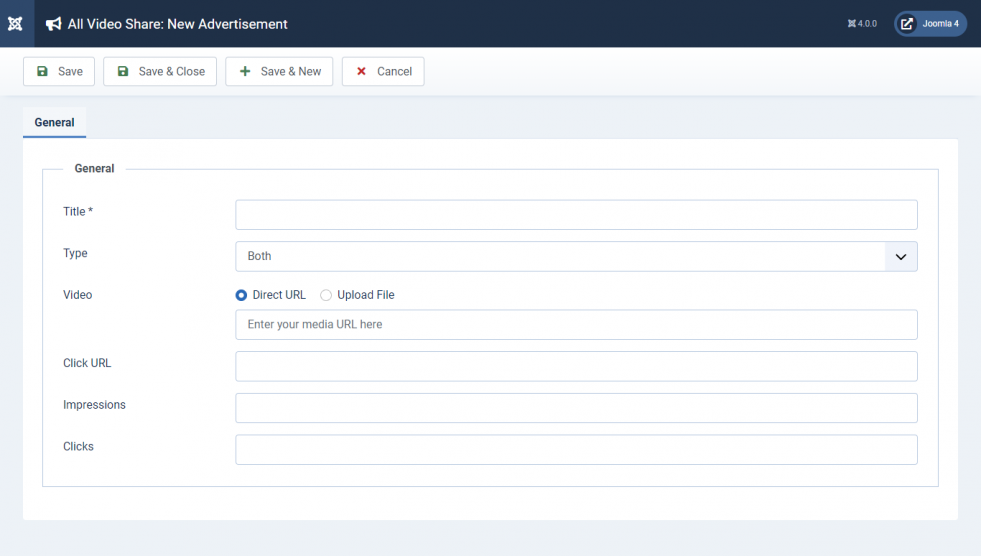The height and width of the screenshot is (556, 981).
Task: Open the Joomla 4 site preview button
Action: (930, 24)
